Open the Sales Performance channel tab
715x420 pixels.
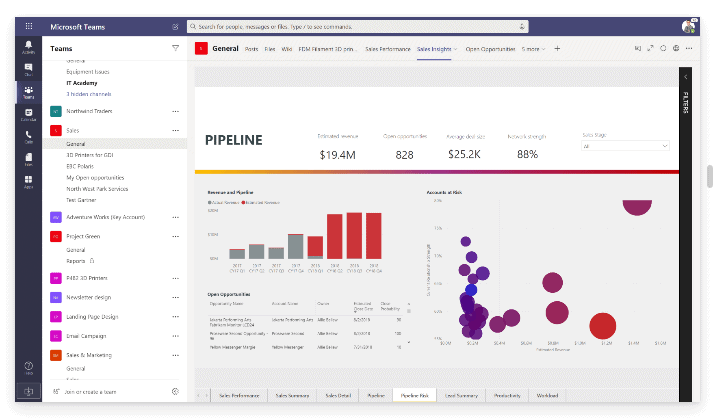point(388,49)
